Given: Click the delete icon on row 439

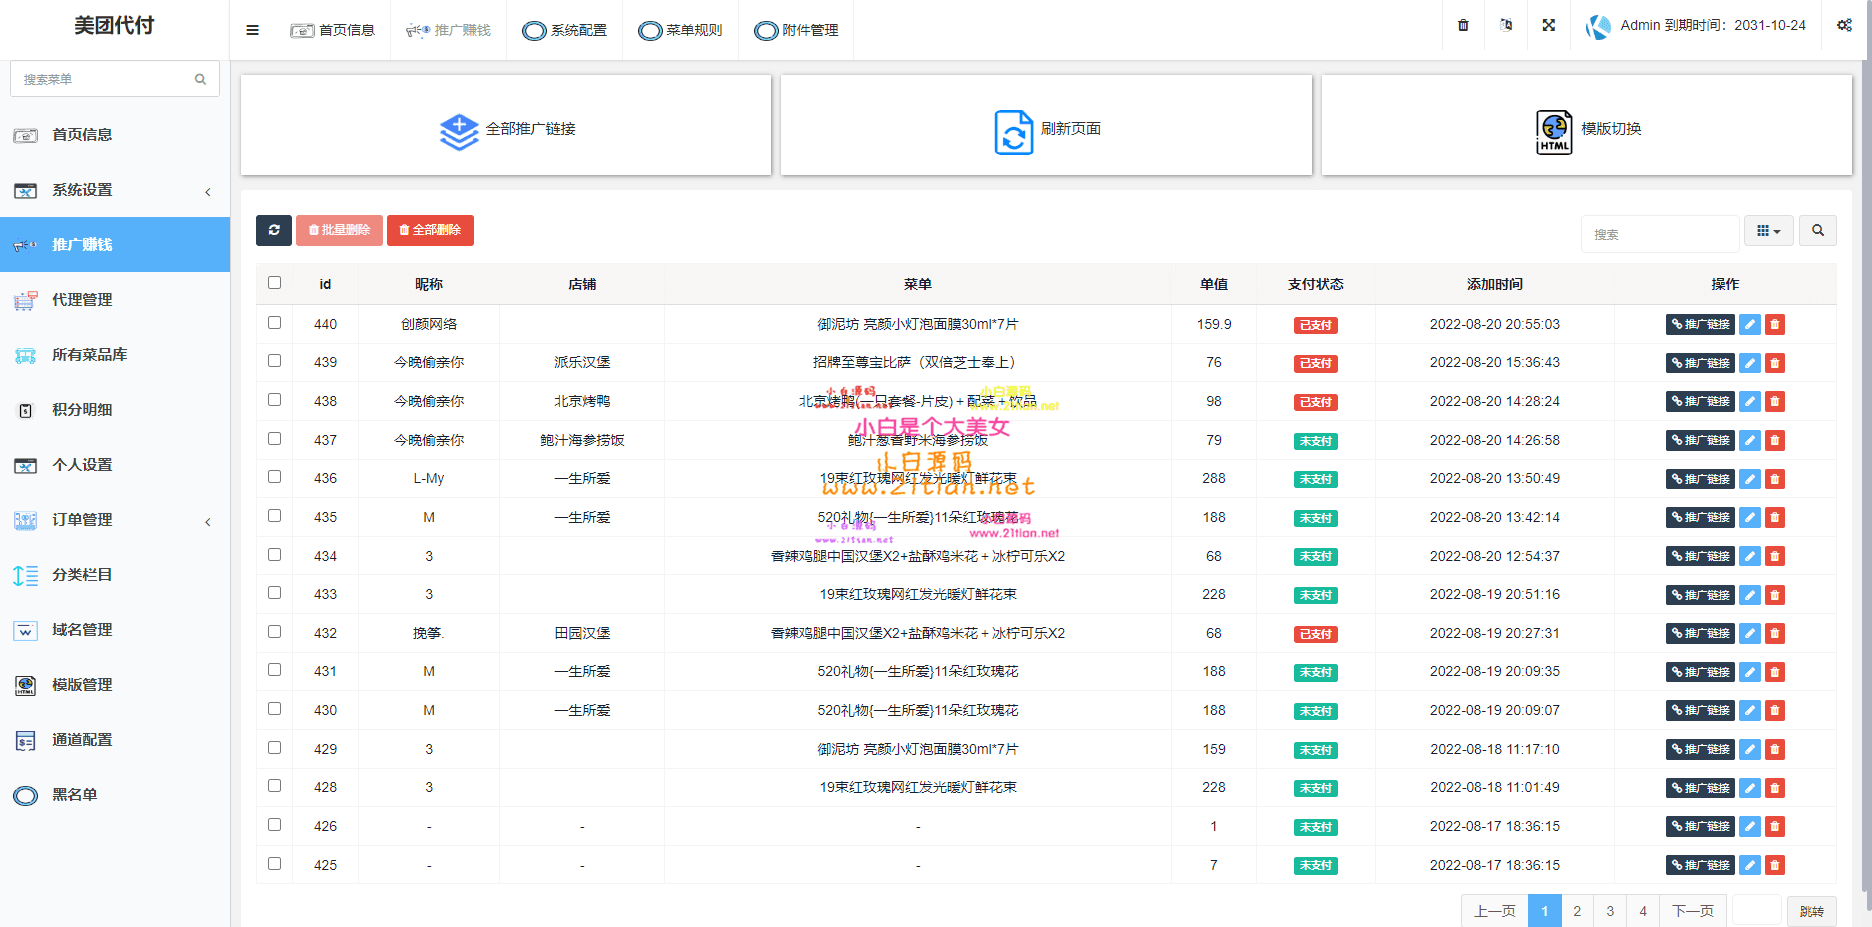Looking at the screenshot, I should pos(1774,363).
